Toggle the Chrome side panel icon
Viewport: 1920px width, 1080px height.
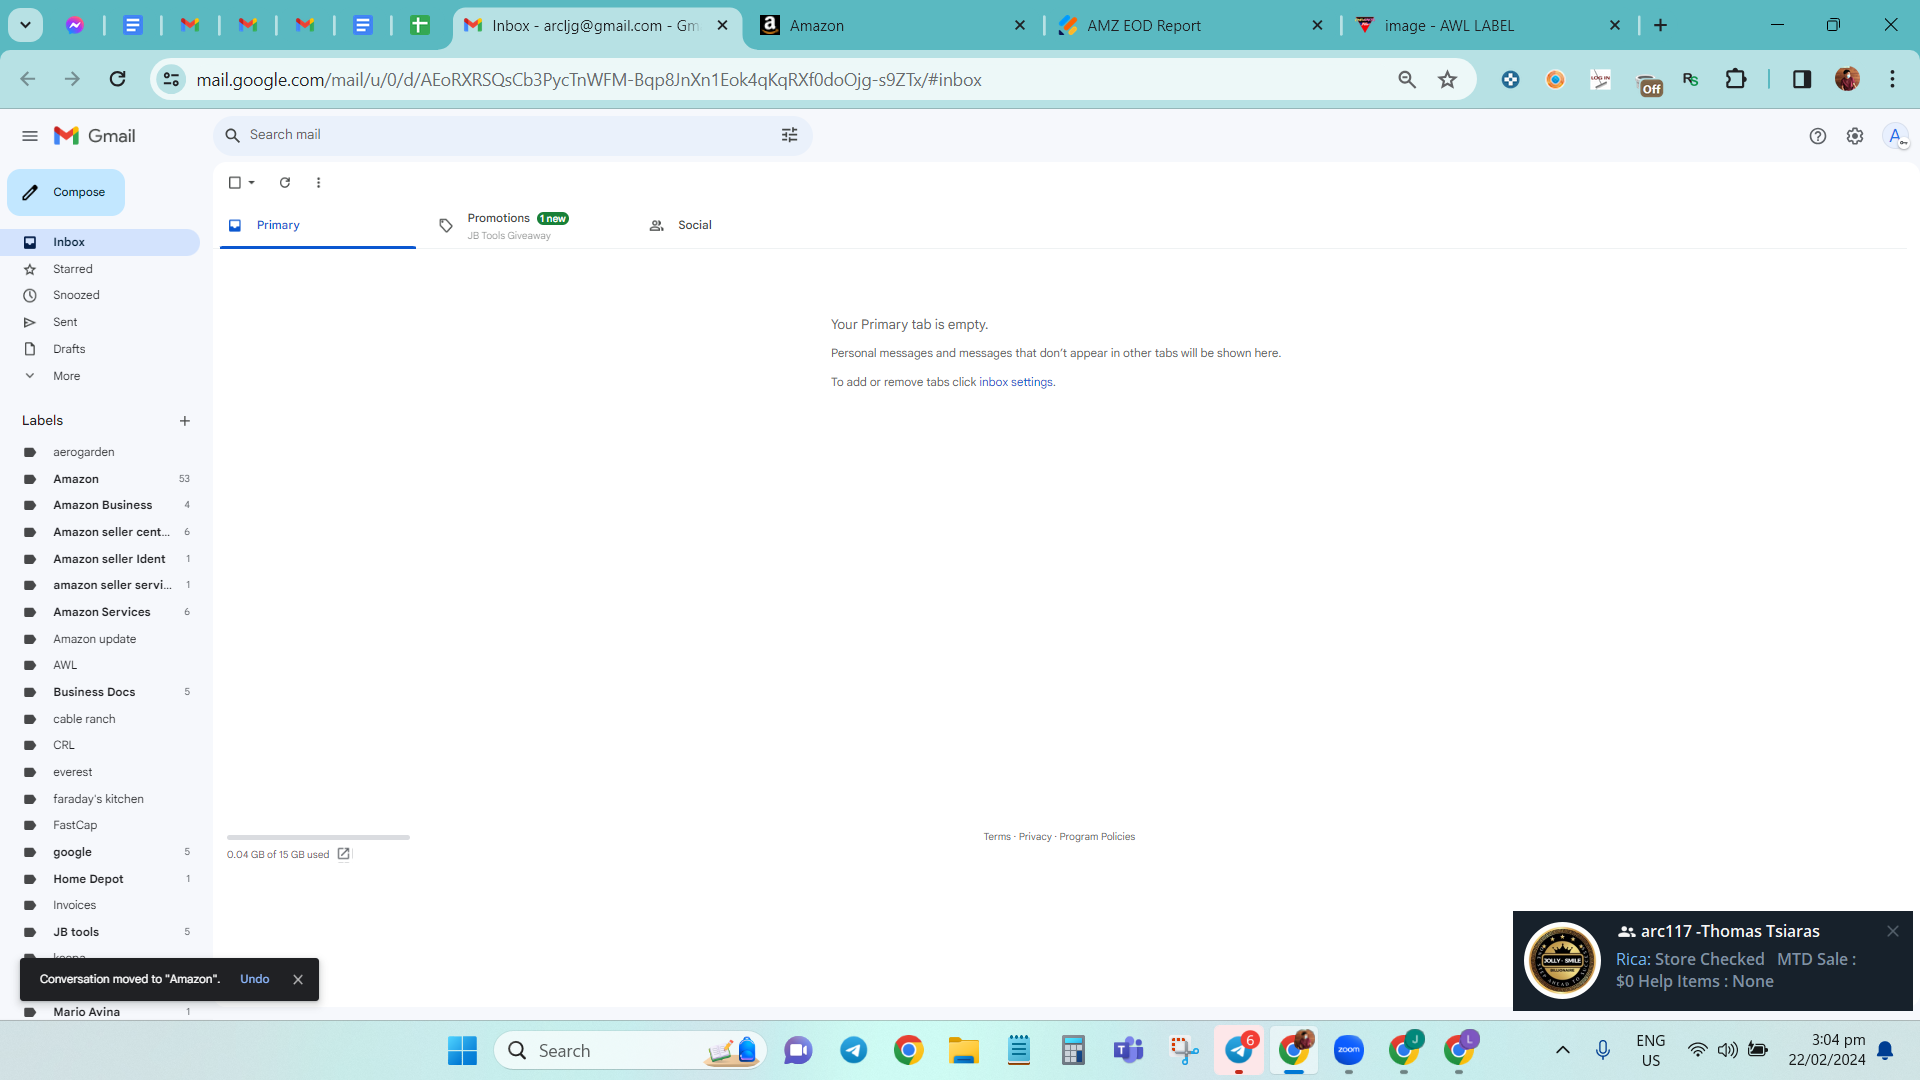point(1802,80)
